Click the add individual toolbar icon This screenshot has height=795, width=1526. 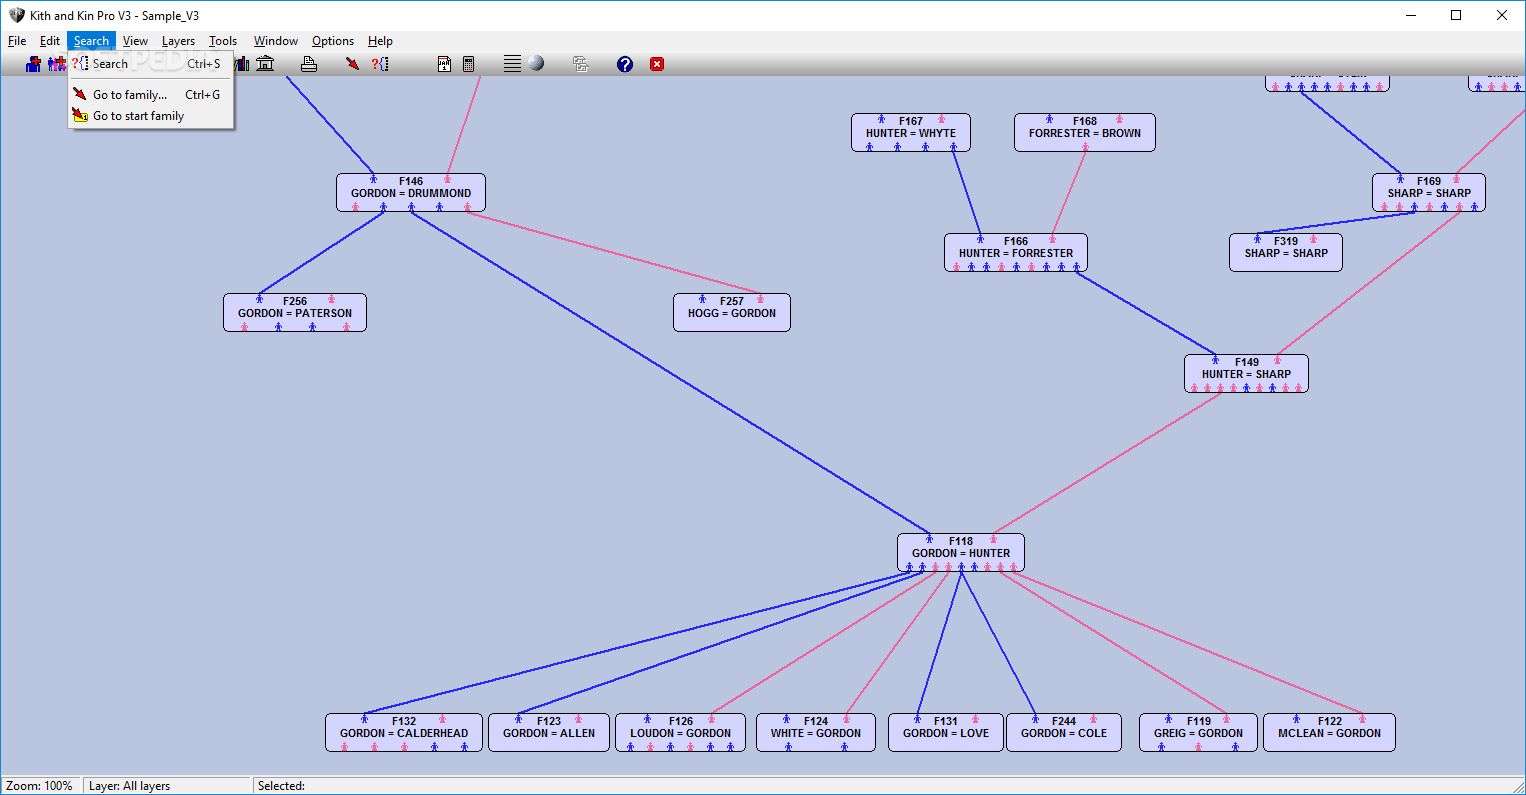tap(33, 64)
